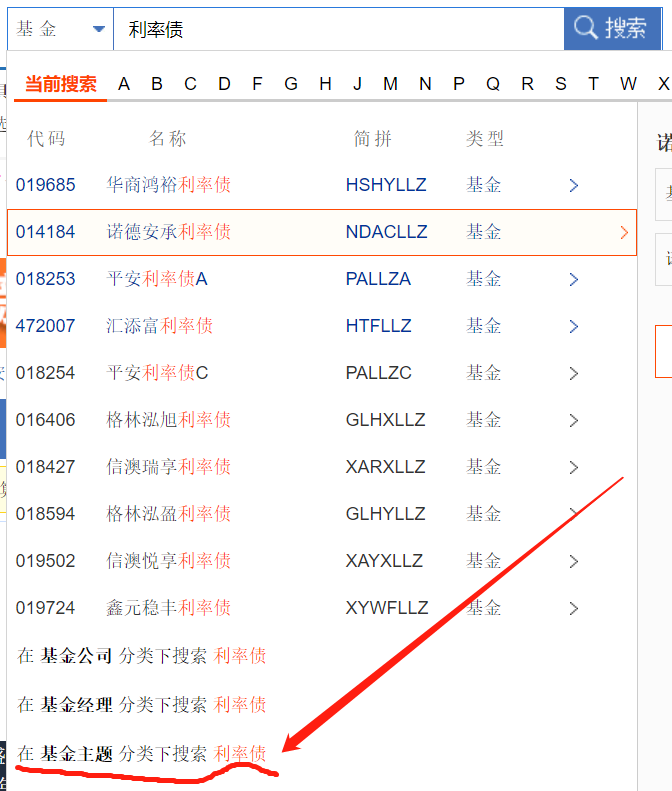
Task: Click pinyin abbreviation PALLZA
Action: (x=378, y=278)
